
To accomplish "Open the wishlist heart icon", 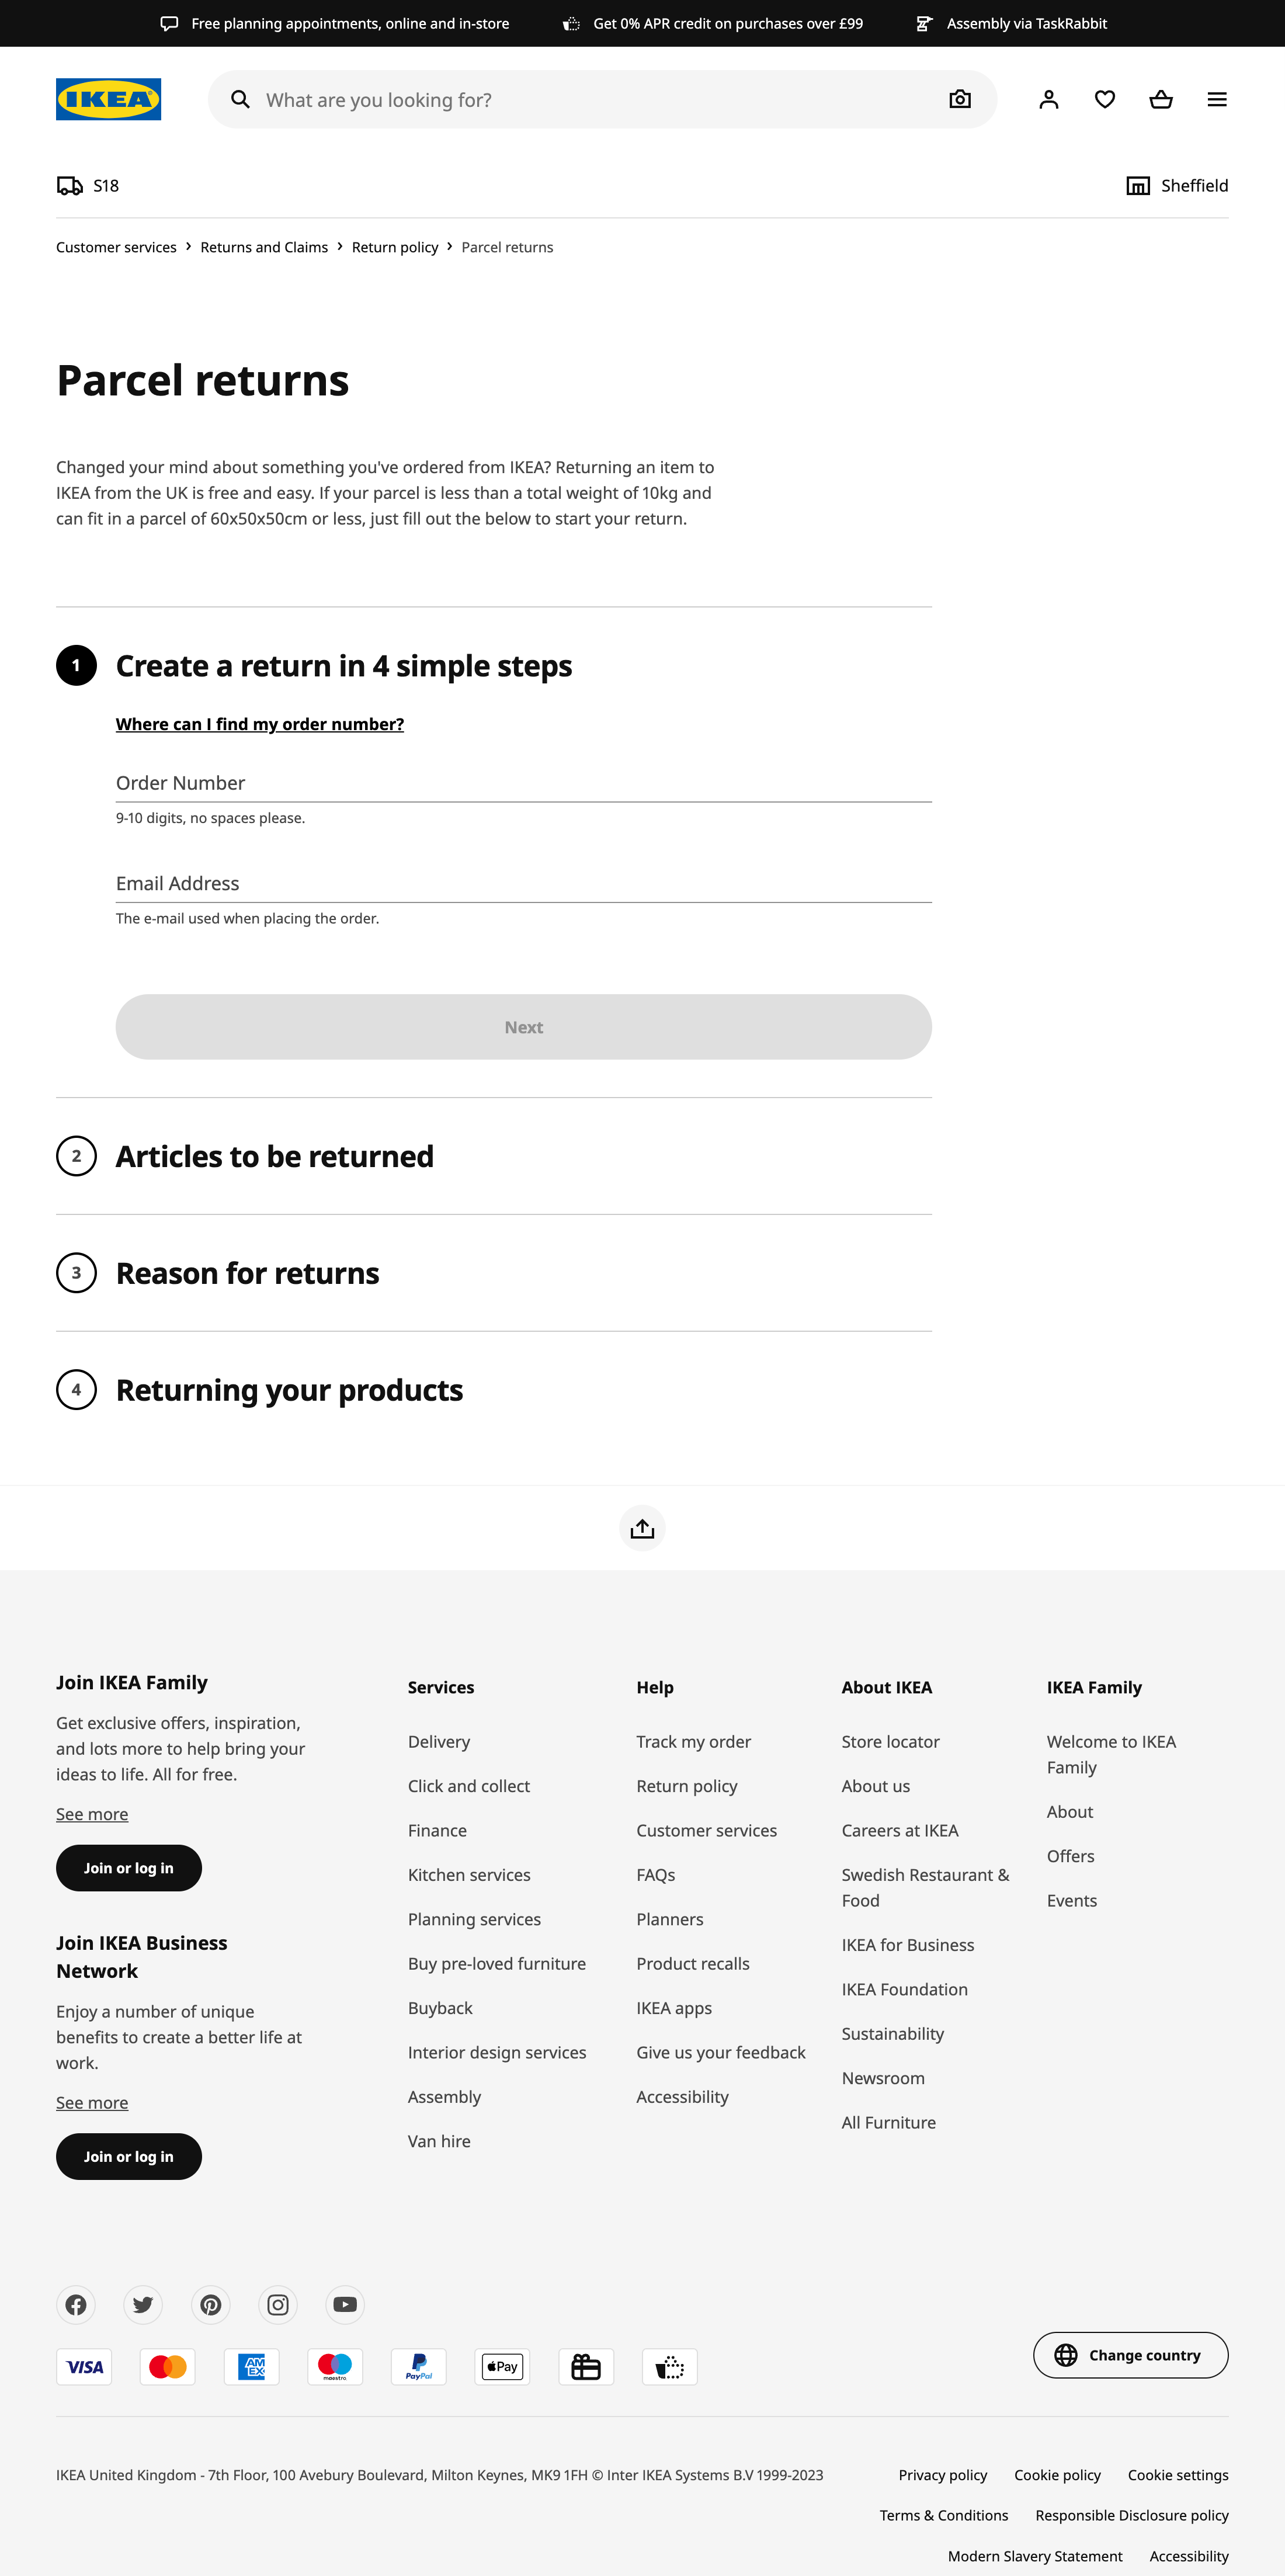I will (x=1104, y=99).
